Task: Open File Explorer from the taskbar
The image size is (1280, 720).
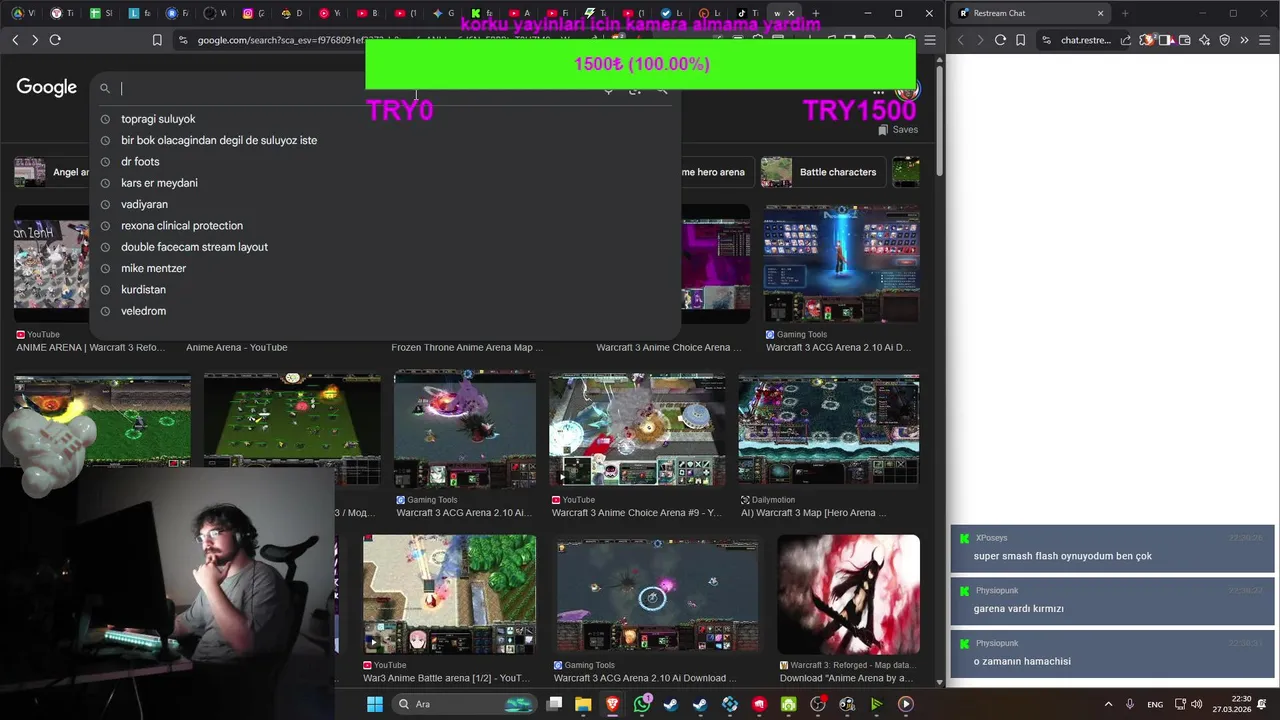Action: tap(584, 704)
